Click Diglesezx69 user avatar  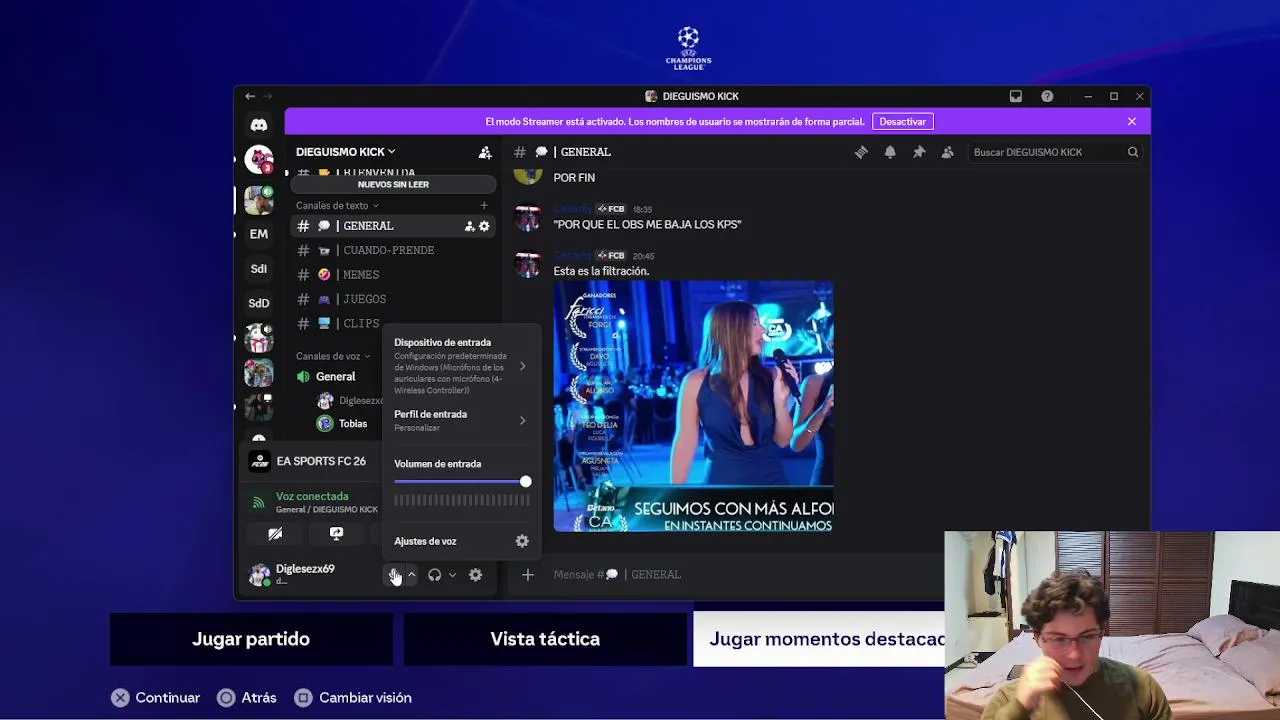[x=259, y=575]
